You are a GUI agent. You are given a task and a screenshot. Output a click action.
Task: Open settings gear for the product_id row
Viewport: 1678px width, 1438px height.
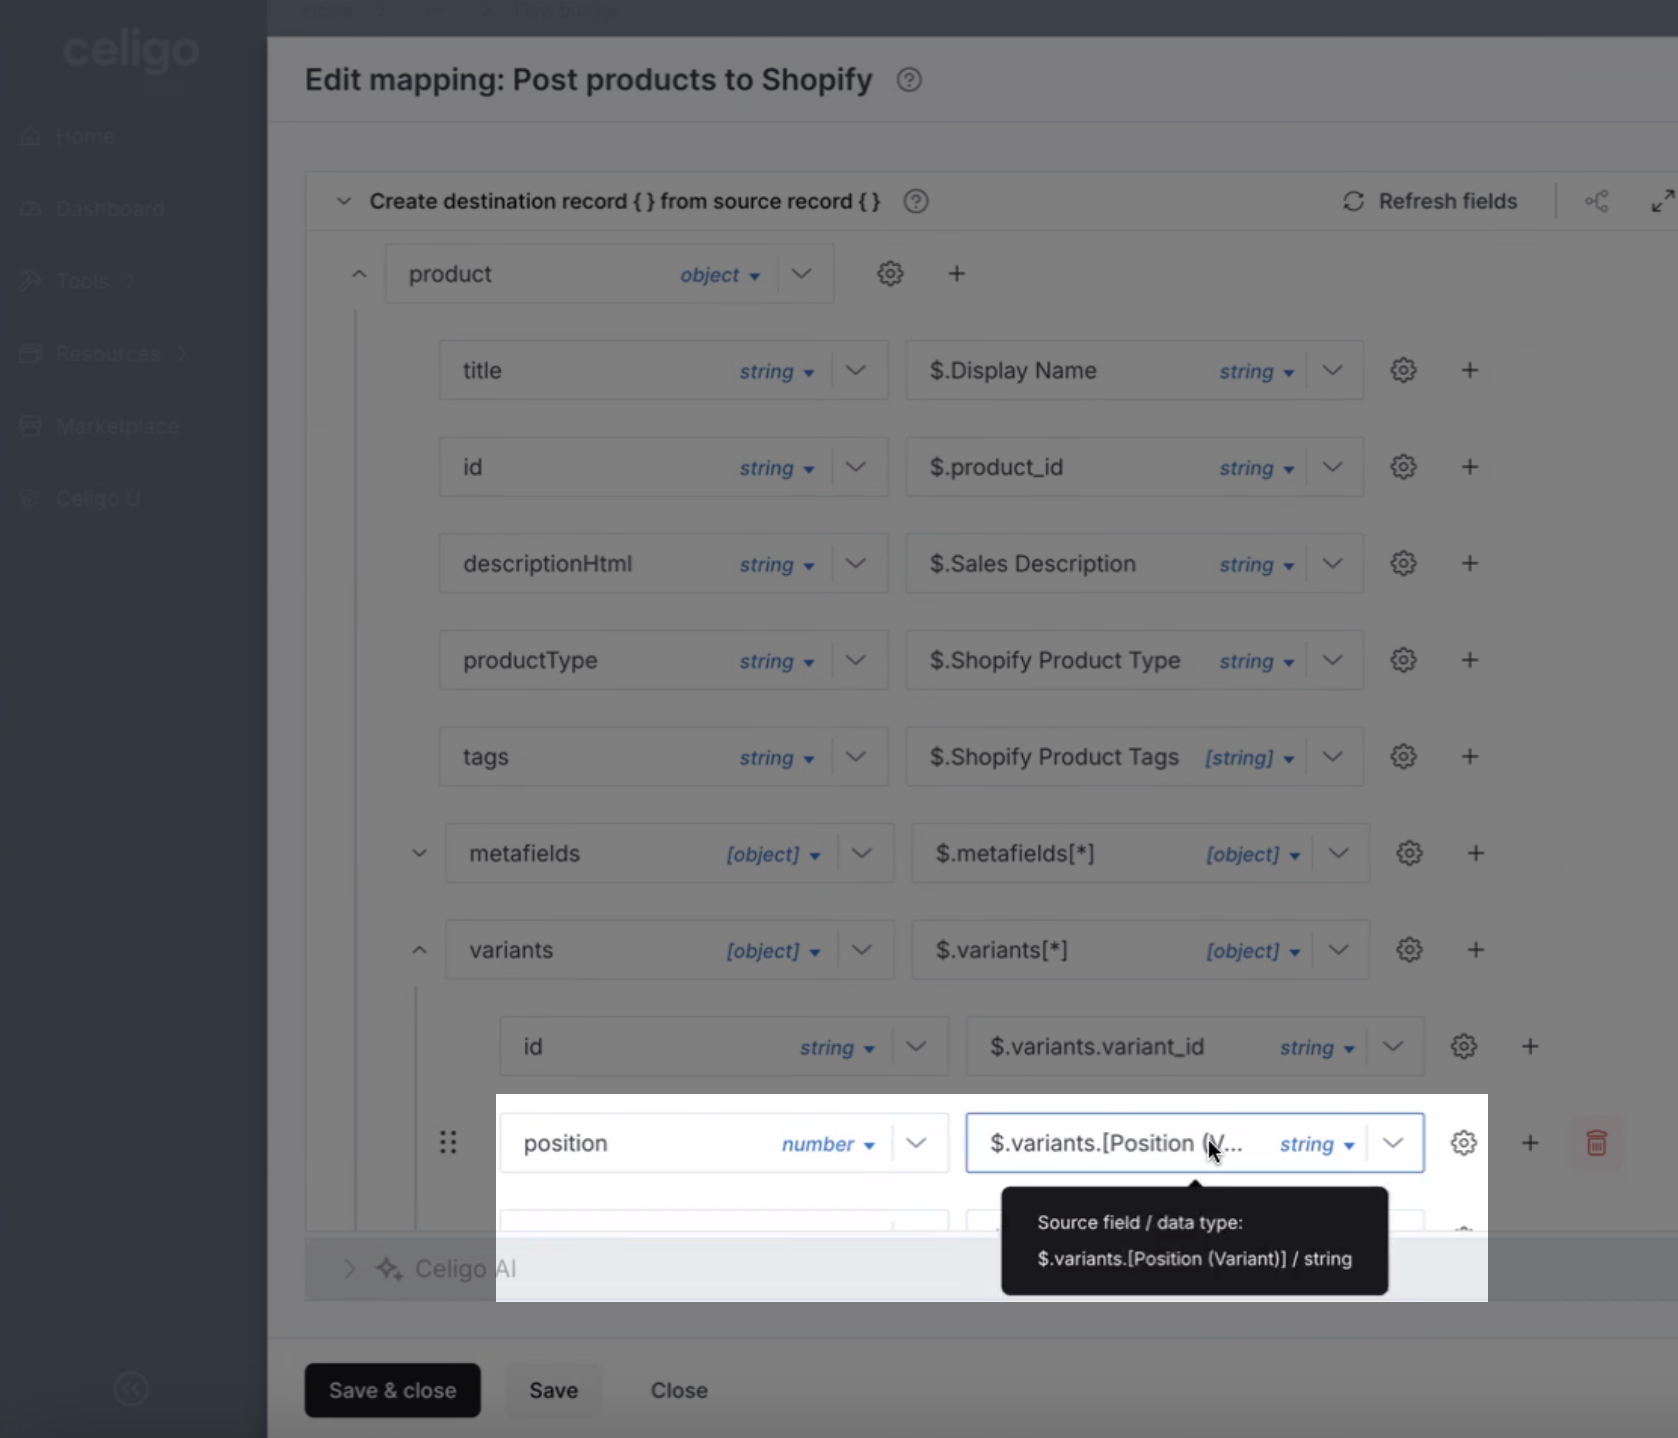[1404, 467]
